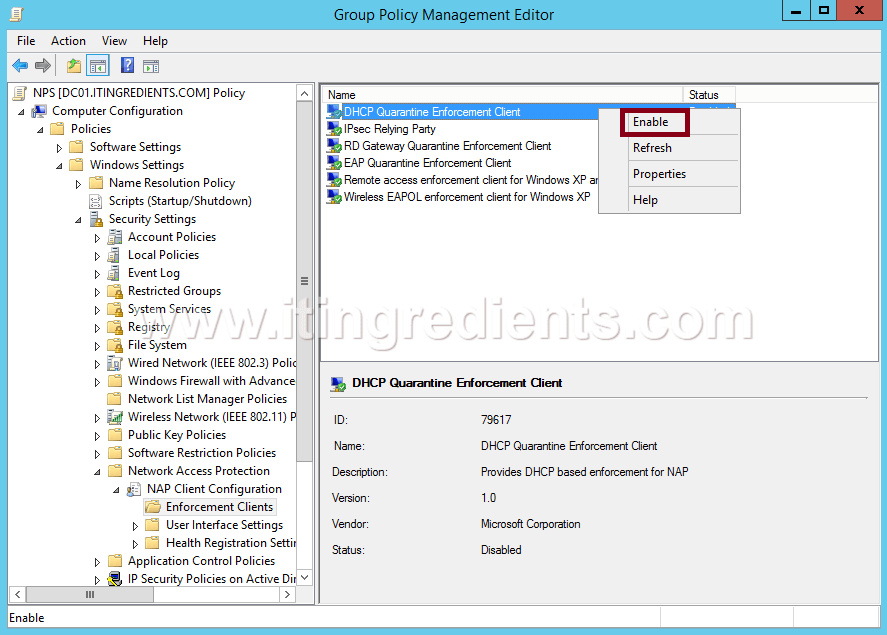The height and width of the screenshot is (635, 887).
Task: Click the Name column header
Action: [500, 95]
